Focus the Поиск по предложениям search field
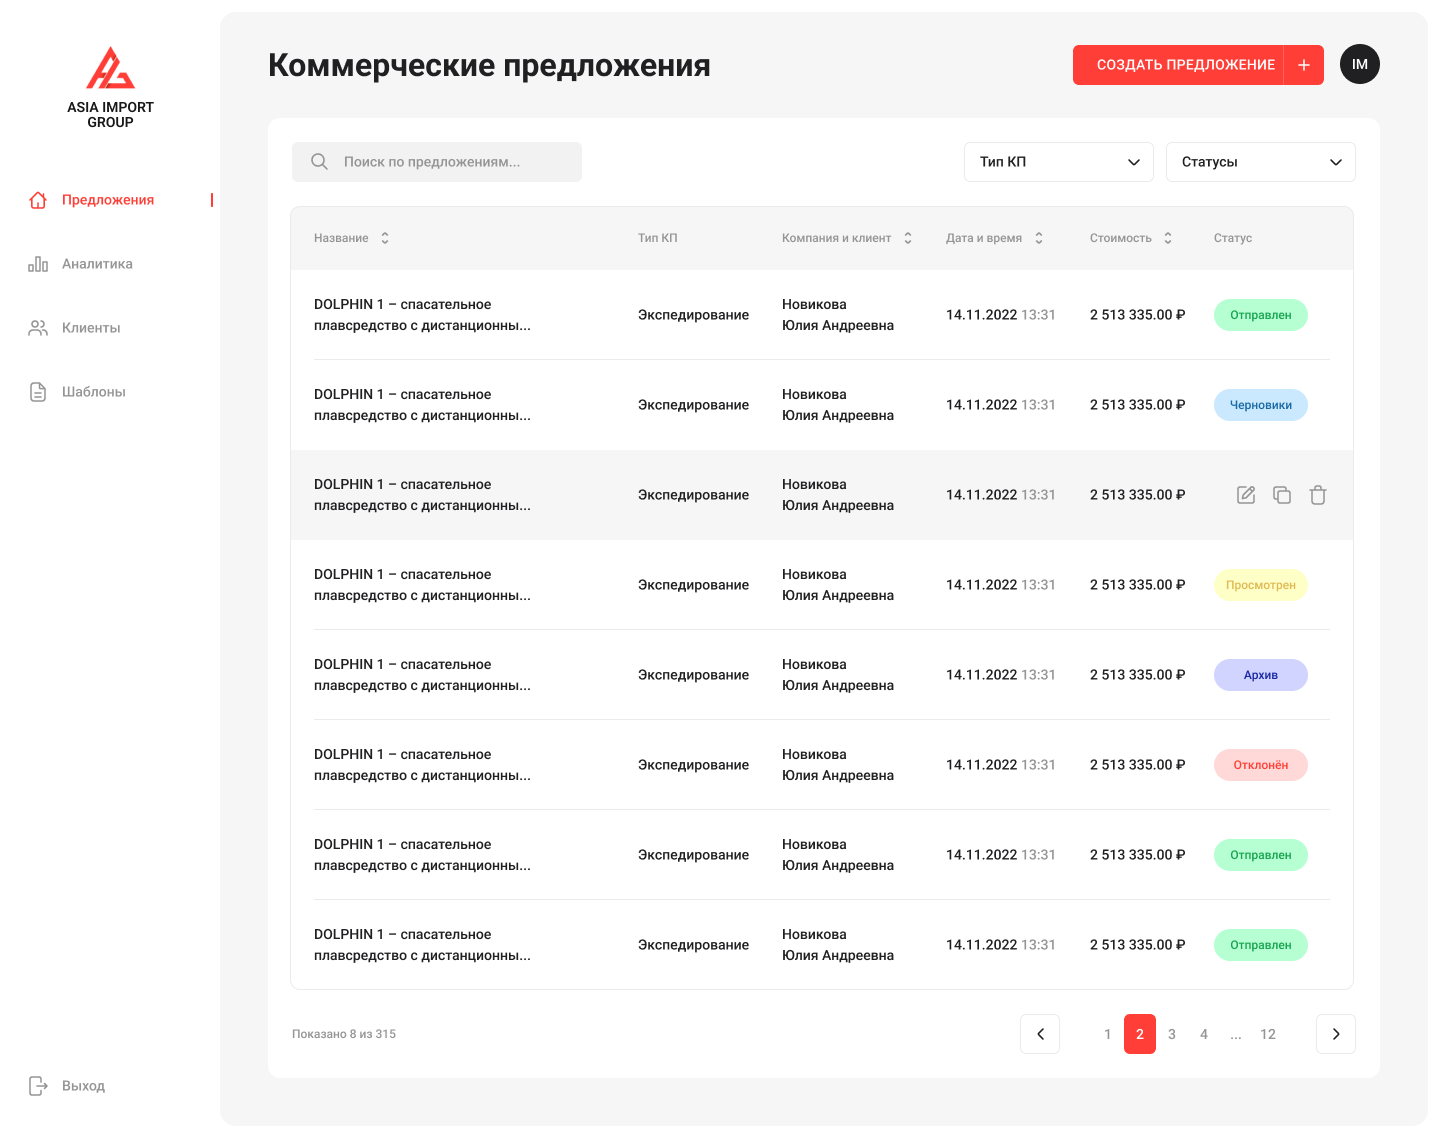Viewport: 1440px width, 1138px height. [x=437, y=162]
